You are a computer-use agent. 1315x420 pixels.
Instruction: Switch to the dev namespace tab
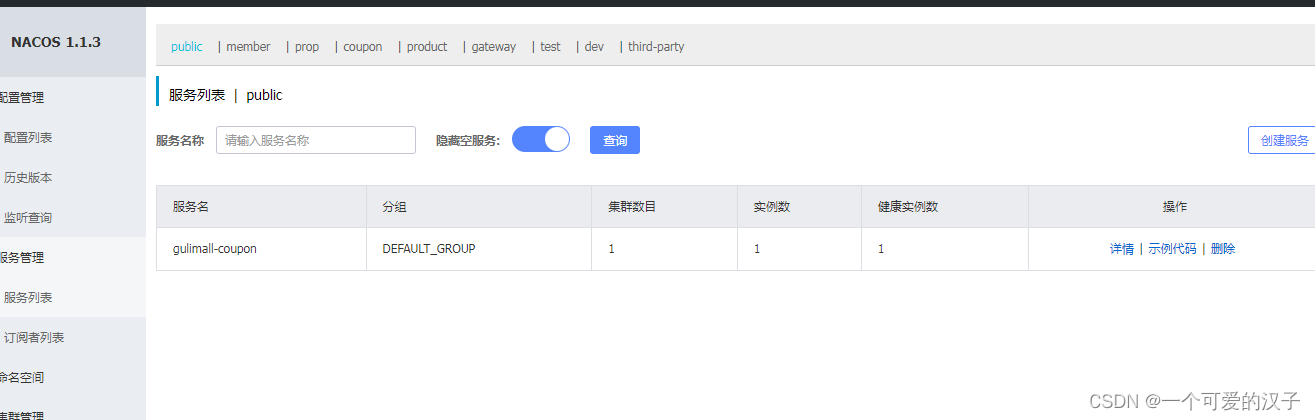[594, 47]
